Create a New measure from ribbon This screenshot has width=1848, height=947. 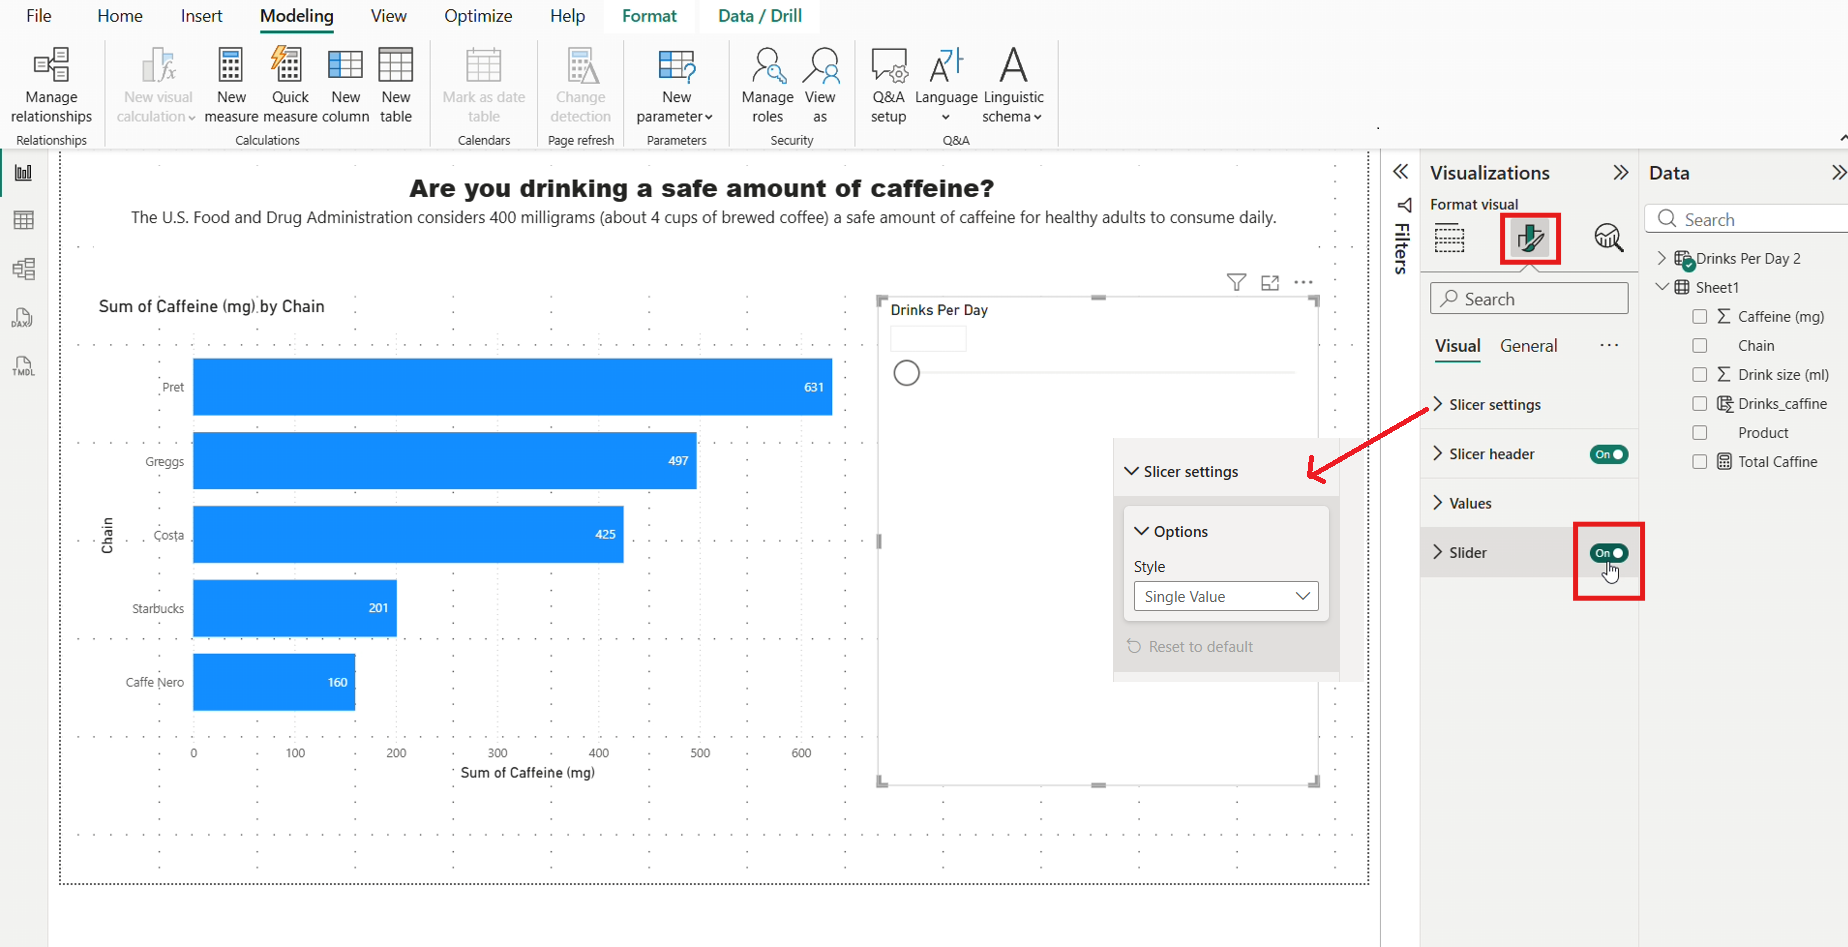[231, 66]
